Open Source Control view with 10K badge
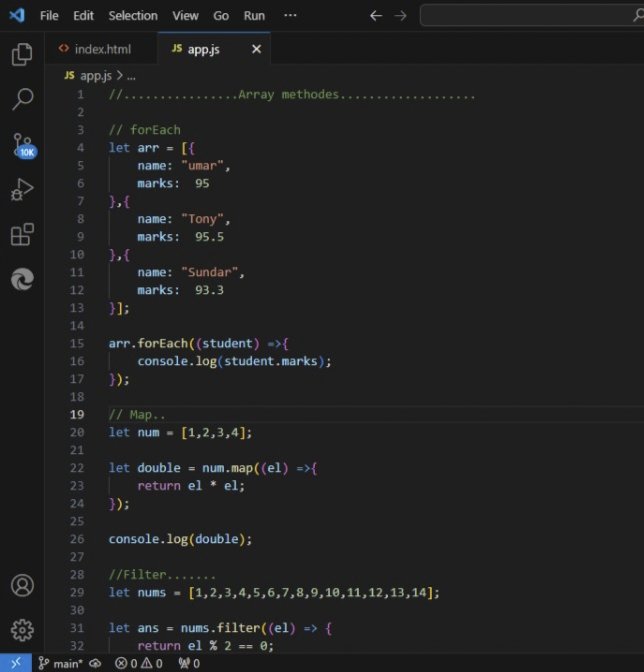 point(24,146)
